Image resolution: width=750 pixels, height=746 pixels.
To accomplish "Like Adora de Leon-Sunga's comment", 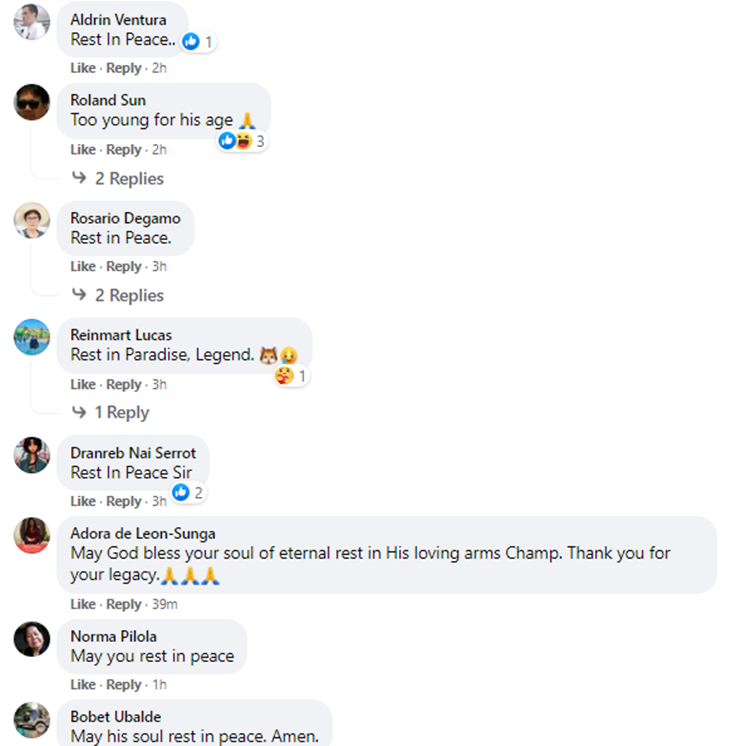I will (83, 604).
